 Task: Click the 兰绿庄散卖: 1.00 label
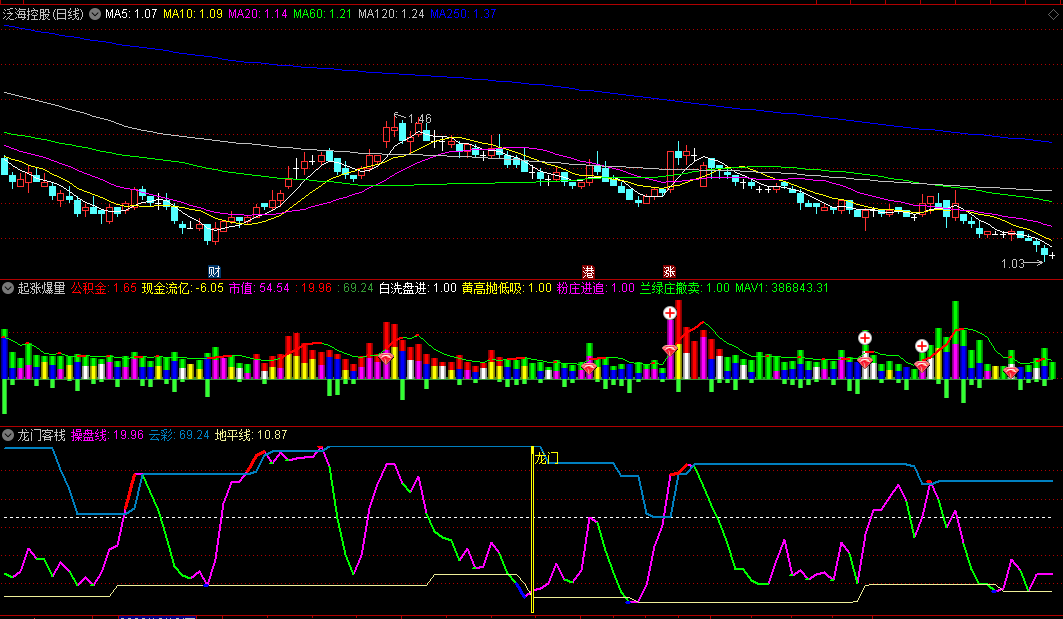[685, 288]
